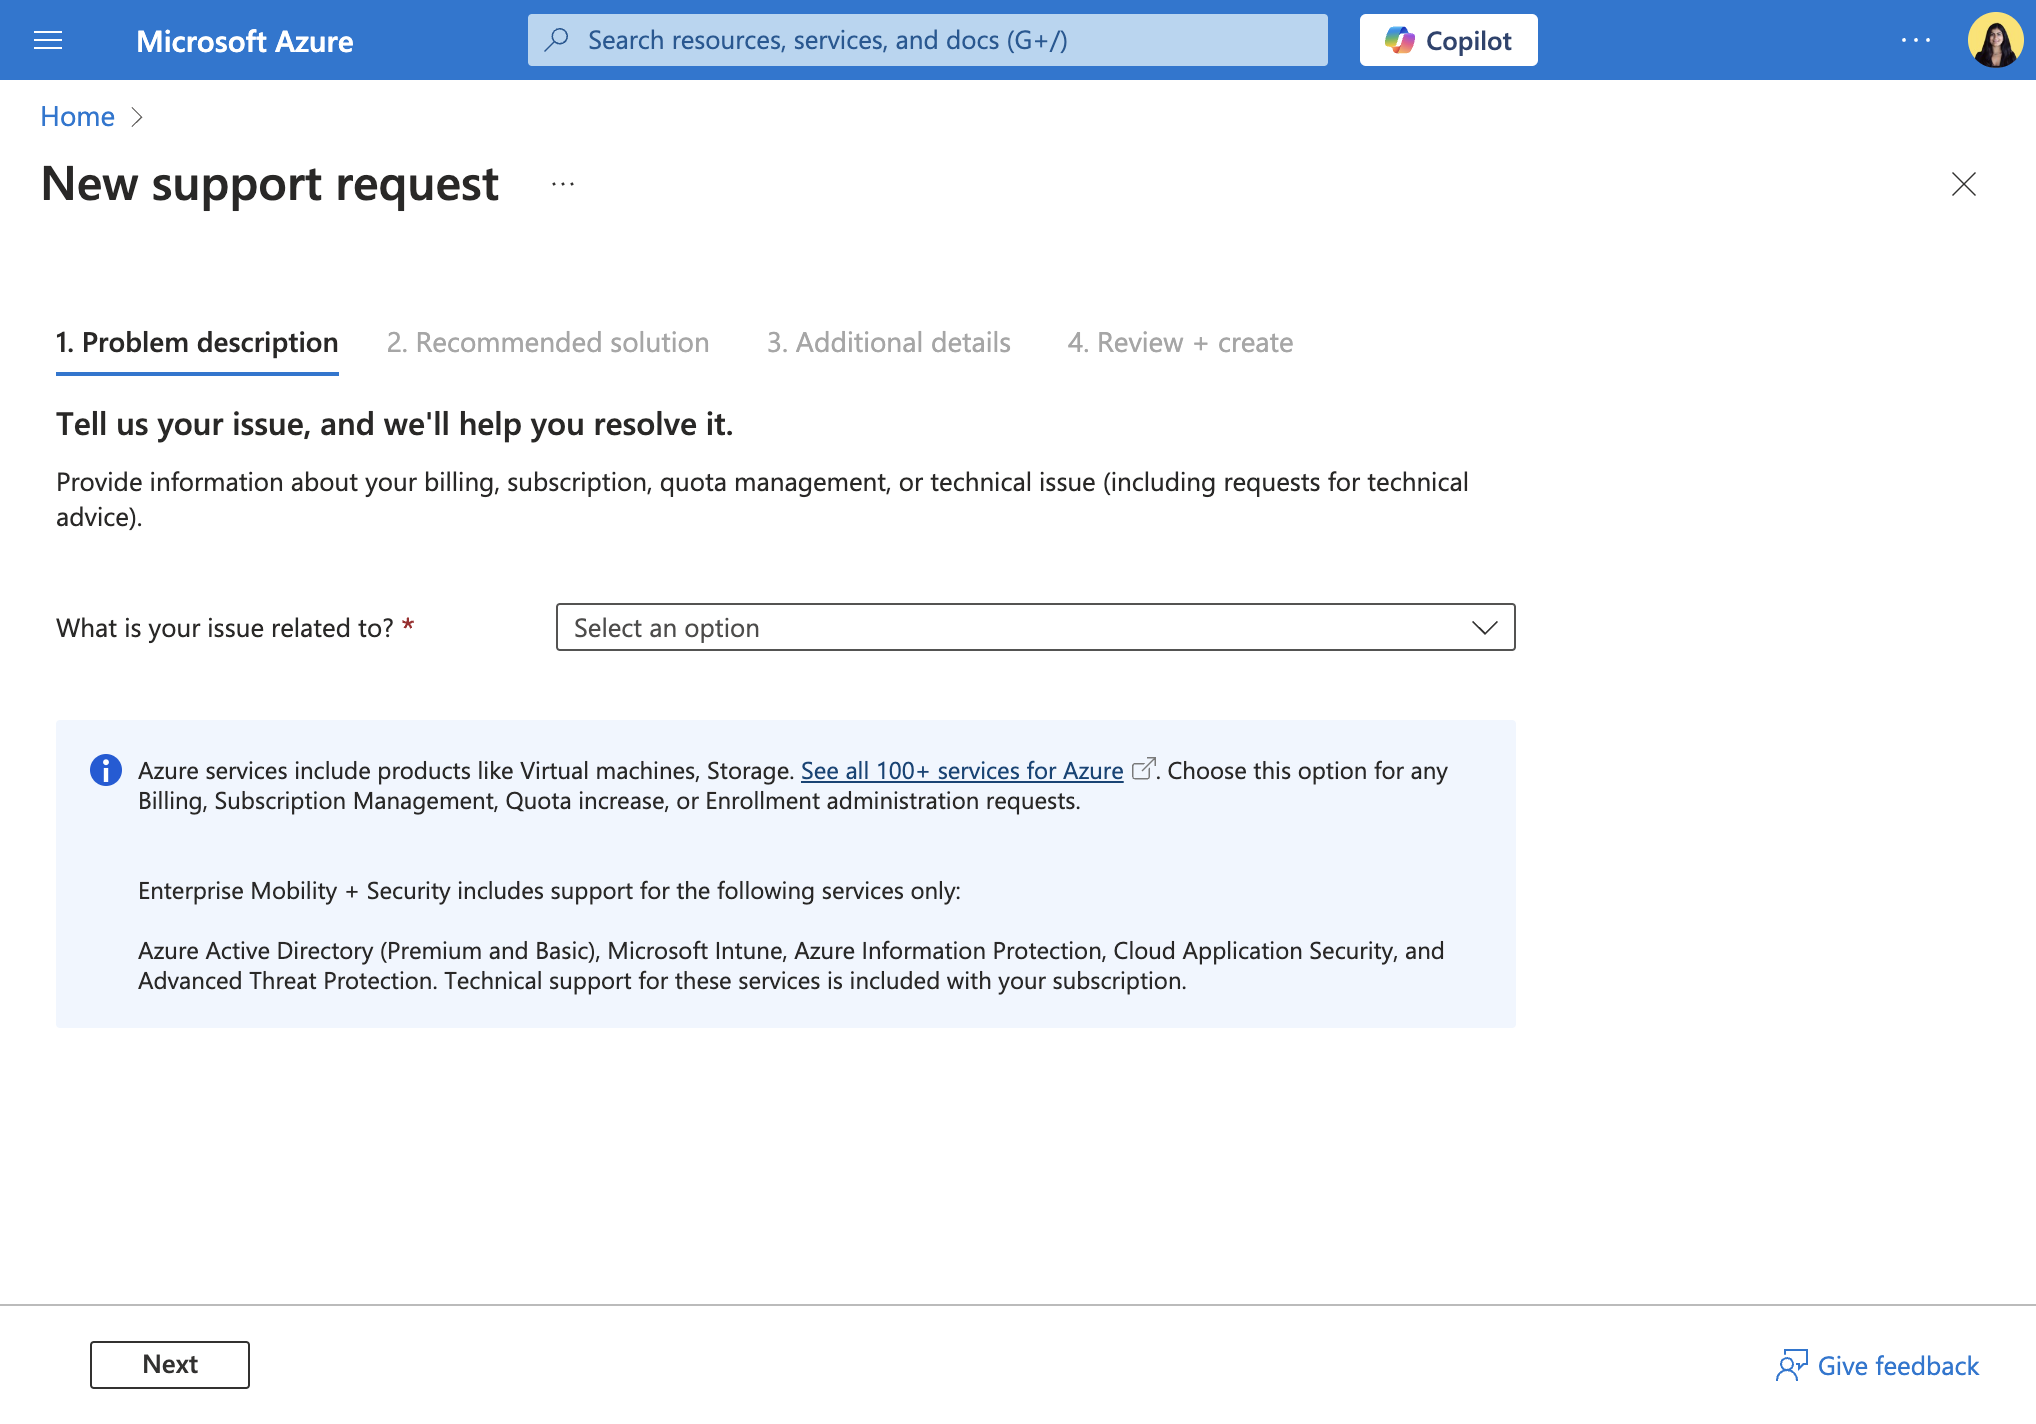Click heading 'Tell us your issue, and we'll help'

pos(395,424)
